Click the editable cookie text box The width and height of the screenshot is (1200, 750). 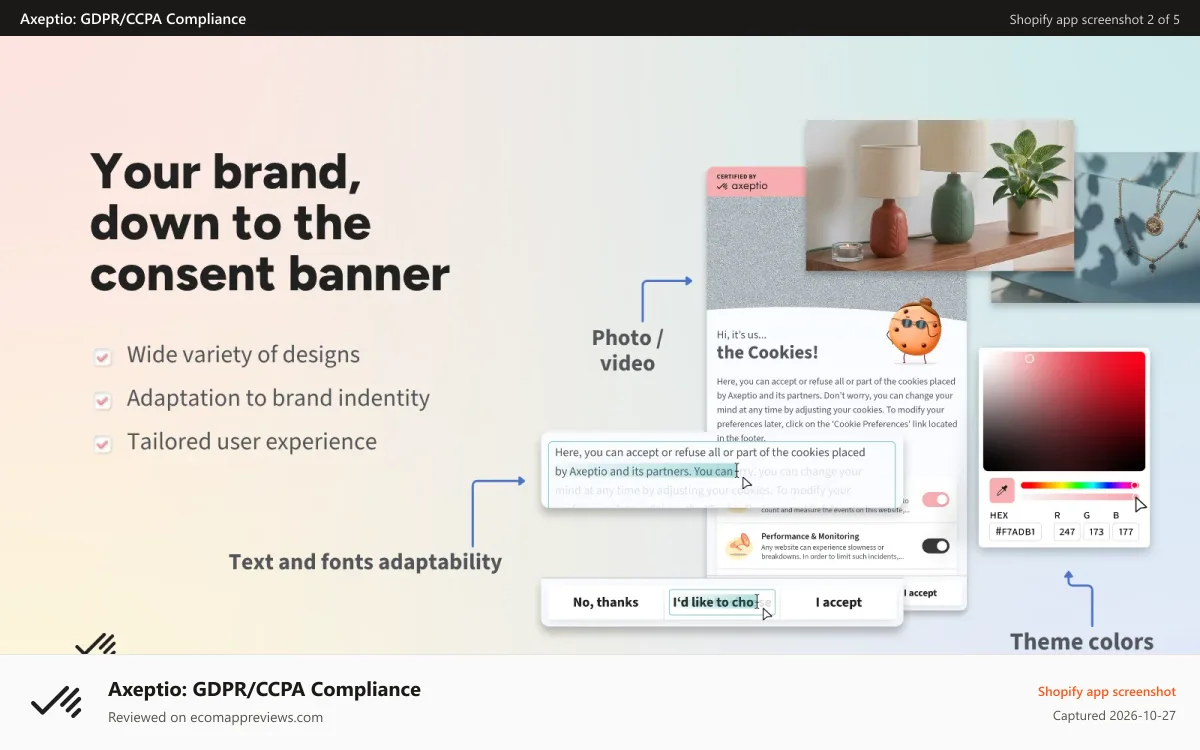[x=722, y=473]
